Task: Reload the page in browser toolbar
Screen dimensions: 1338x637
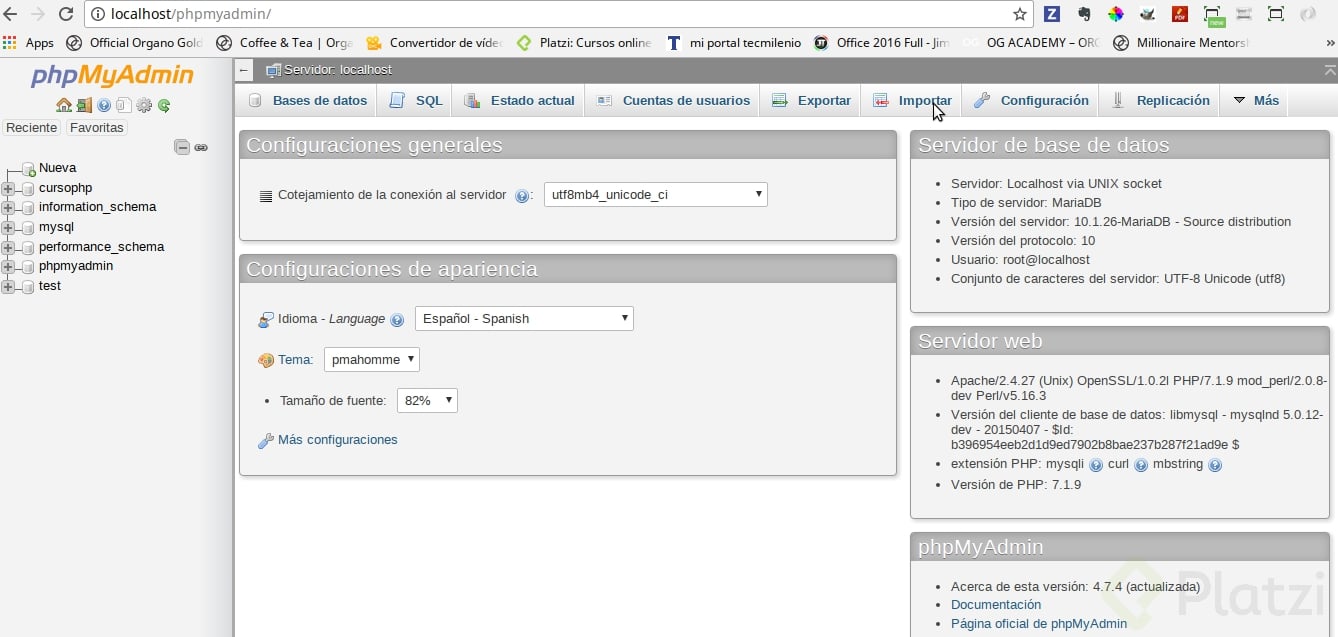Action: (66, 14)
